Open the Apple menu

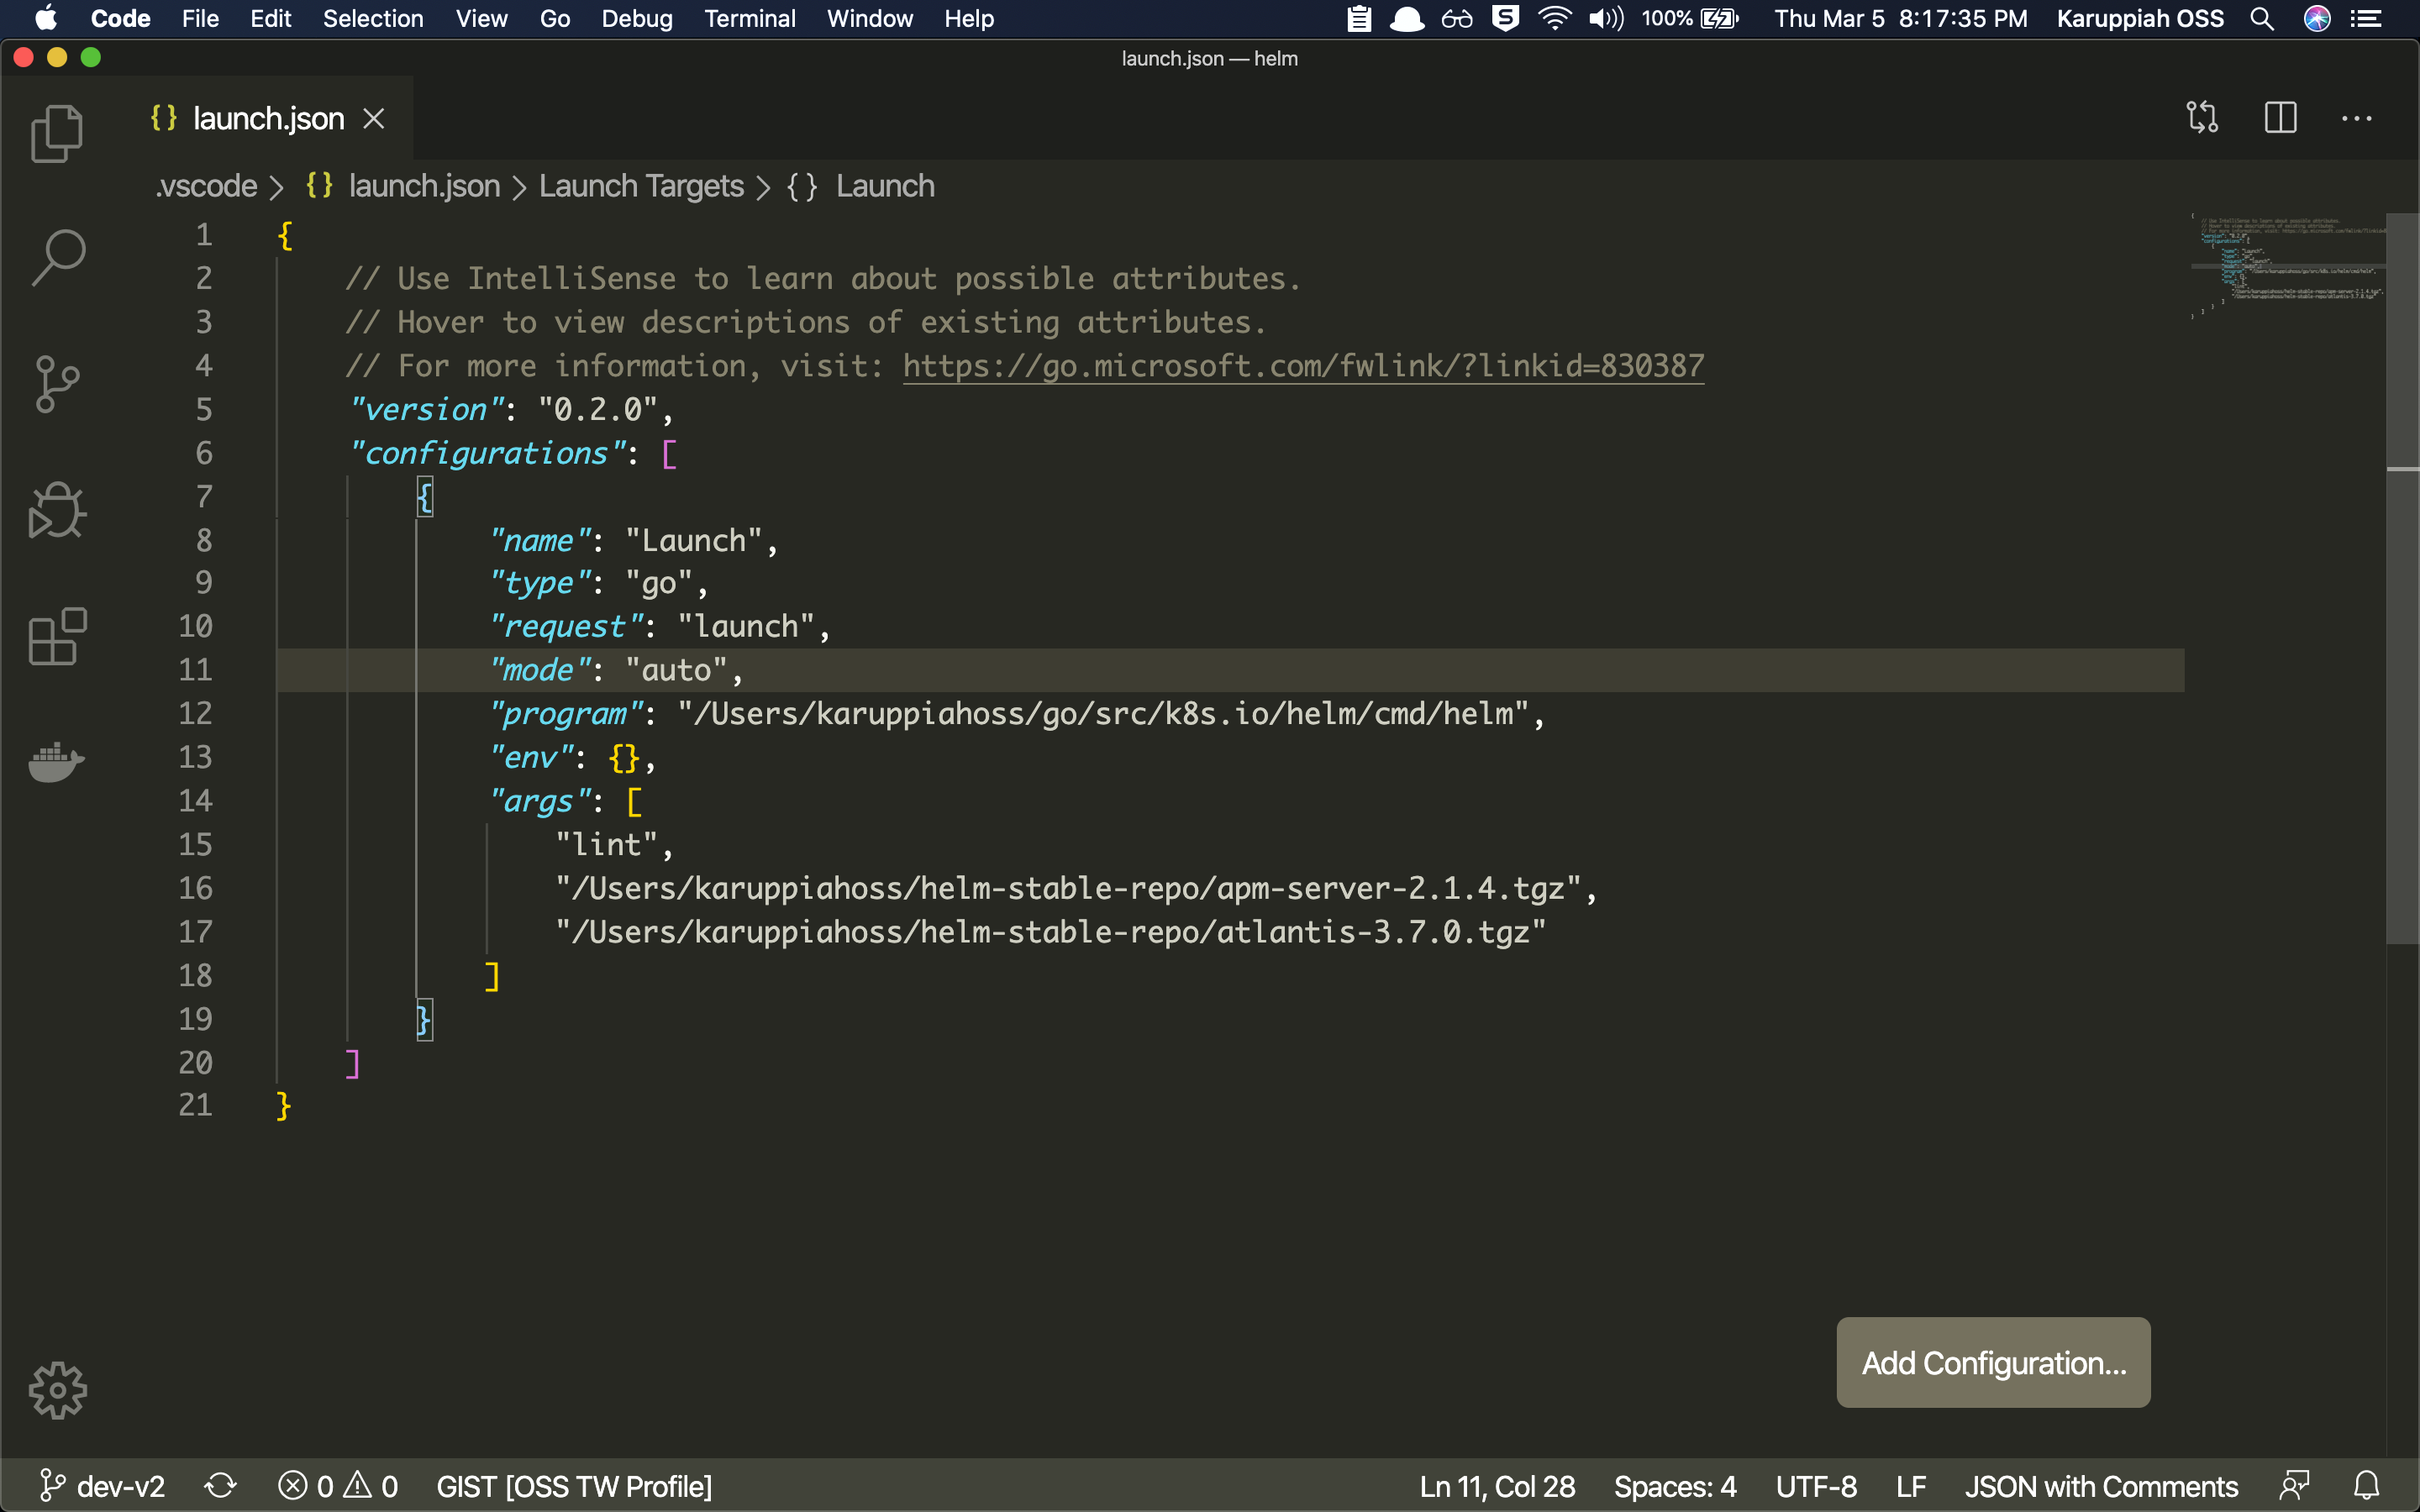46,18
